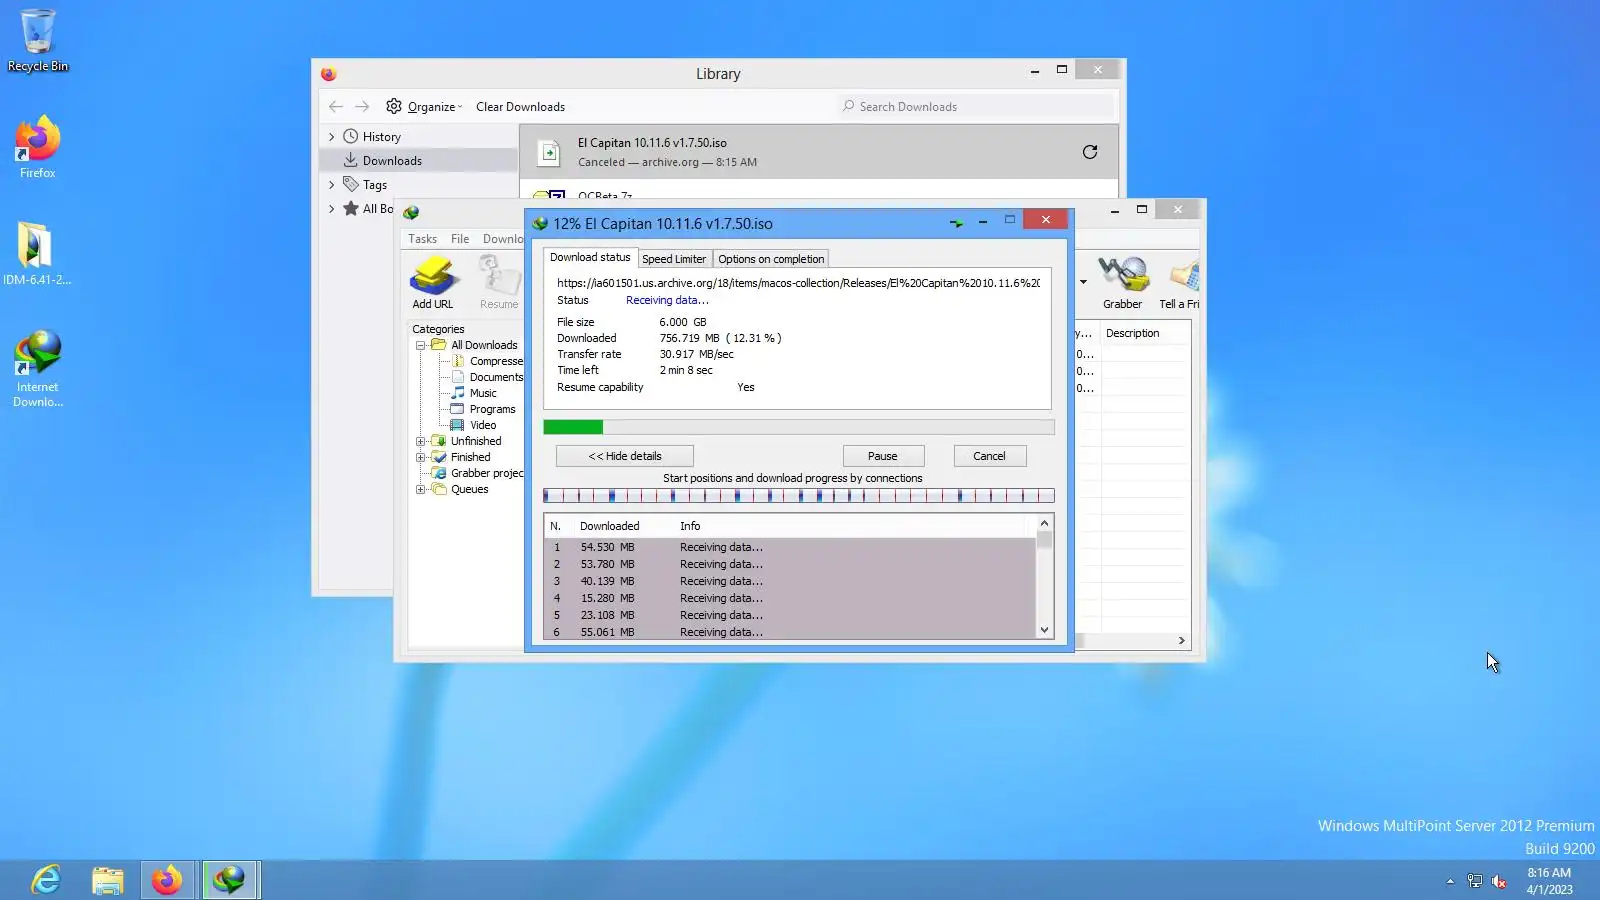The height and width of the screenshot is (900, 1600).
Task: Open the Downloads menu in IDM
Action: coord(503,239)
